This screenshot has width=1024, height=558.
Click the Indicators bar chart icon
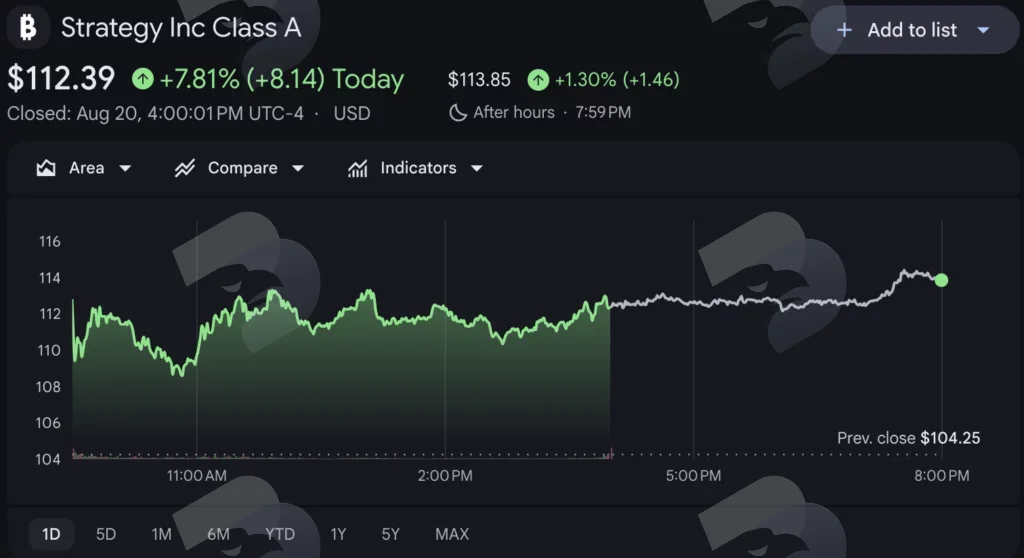[x=357, y=169]
